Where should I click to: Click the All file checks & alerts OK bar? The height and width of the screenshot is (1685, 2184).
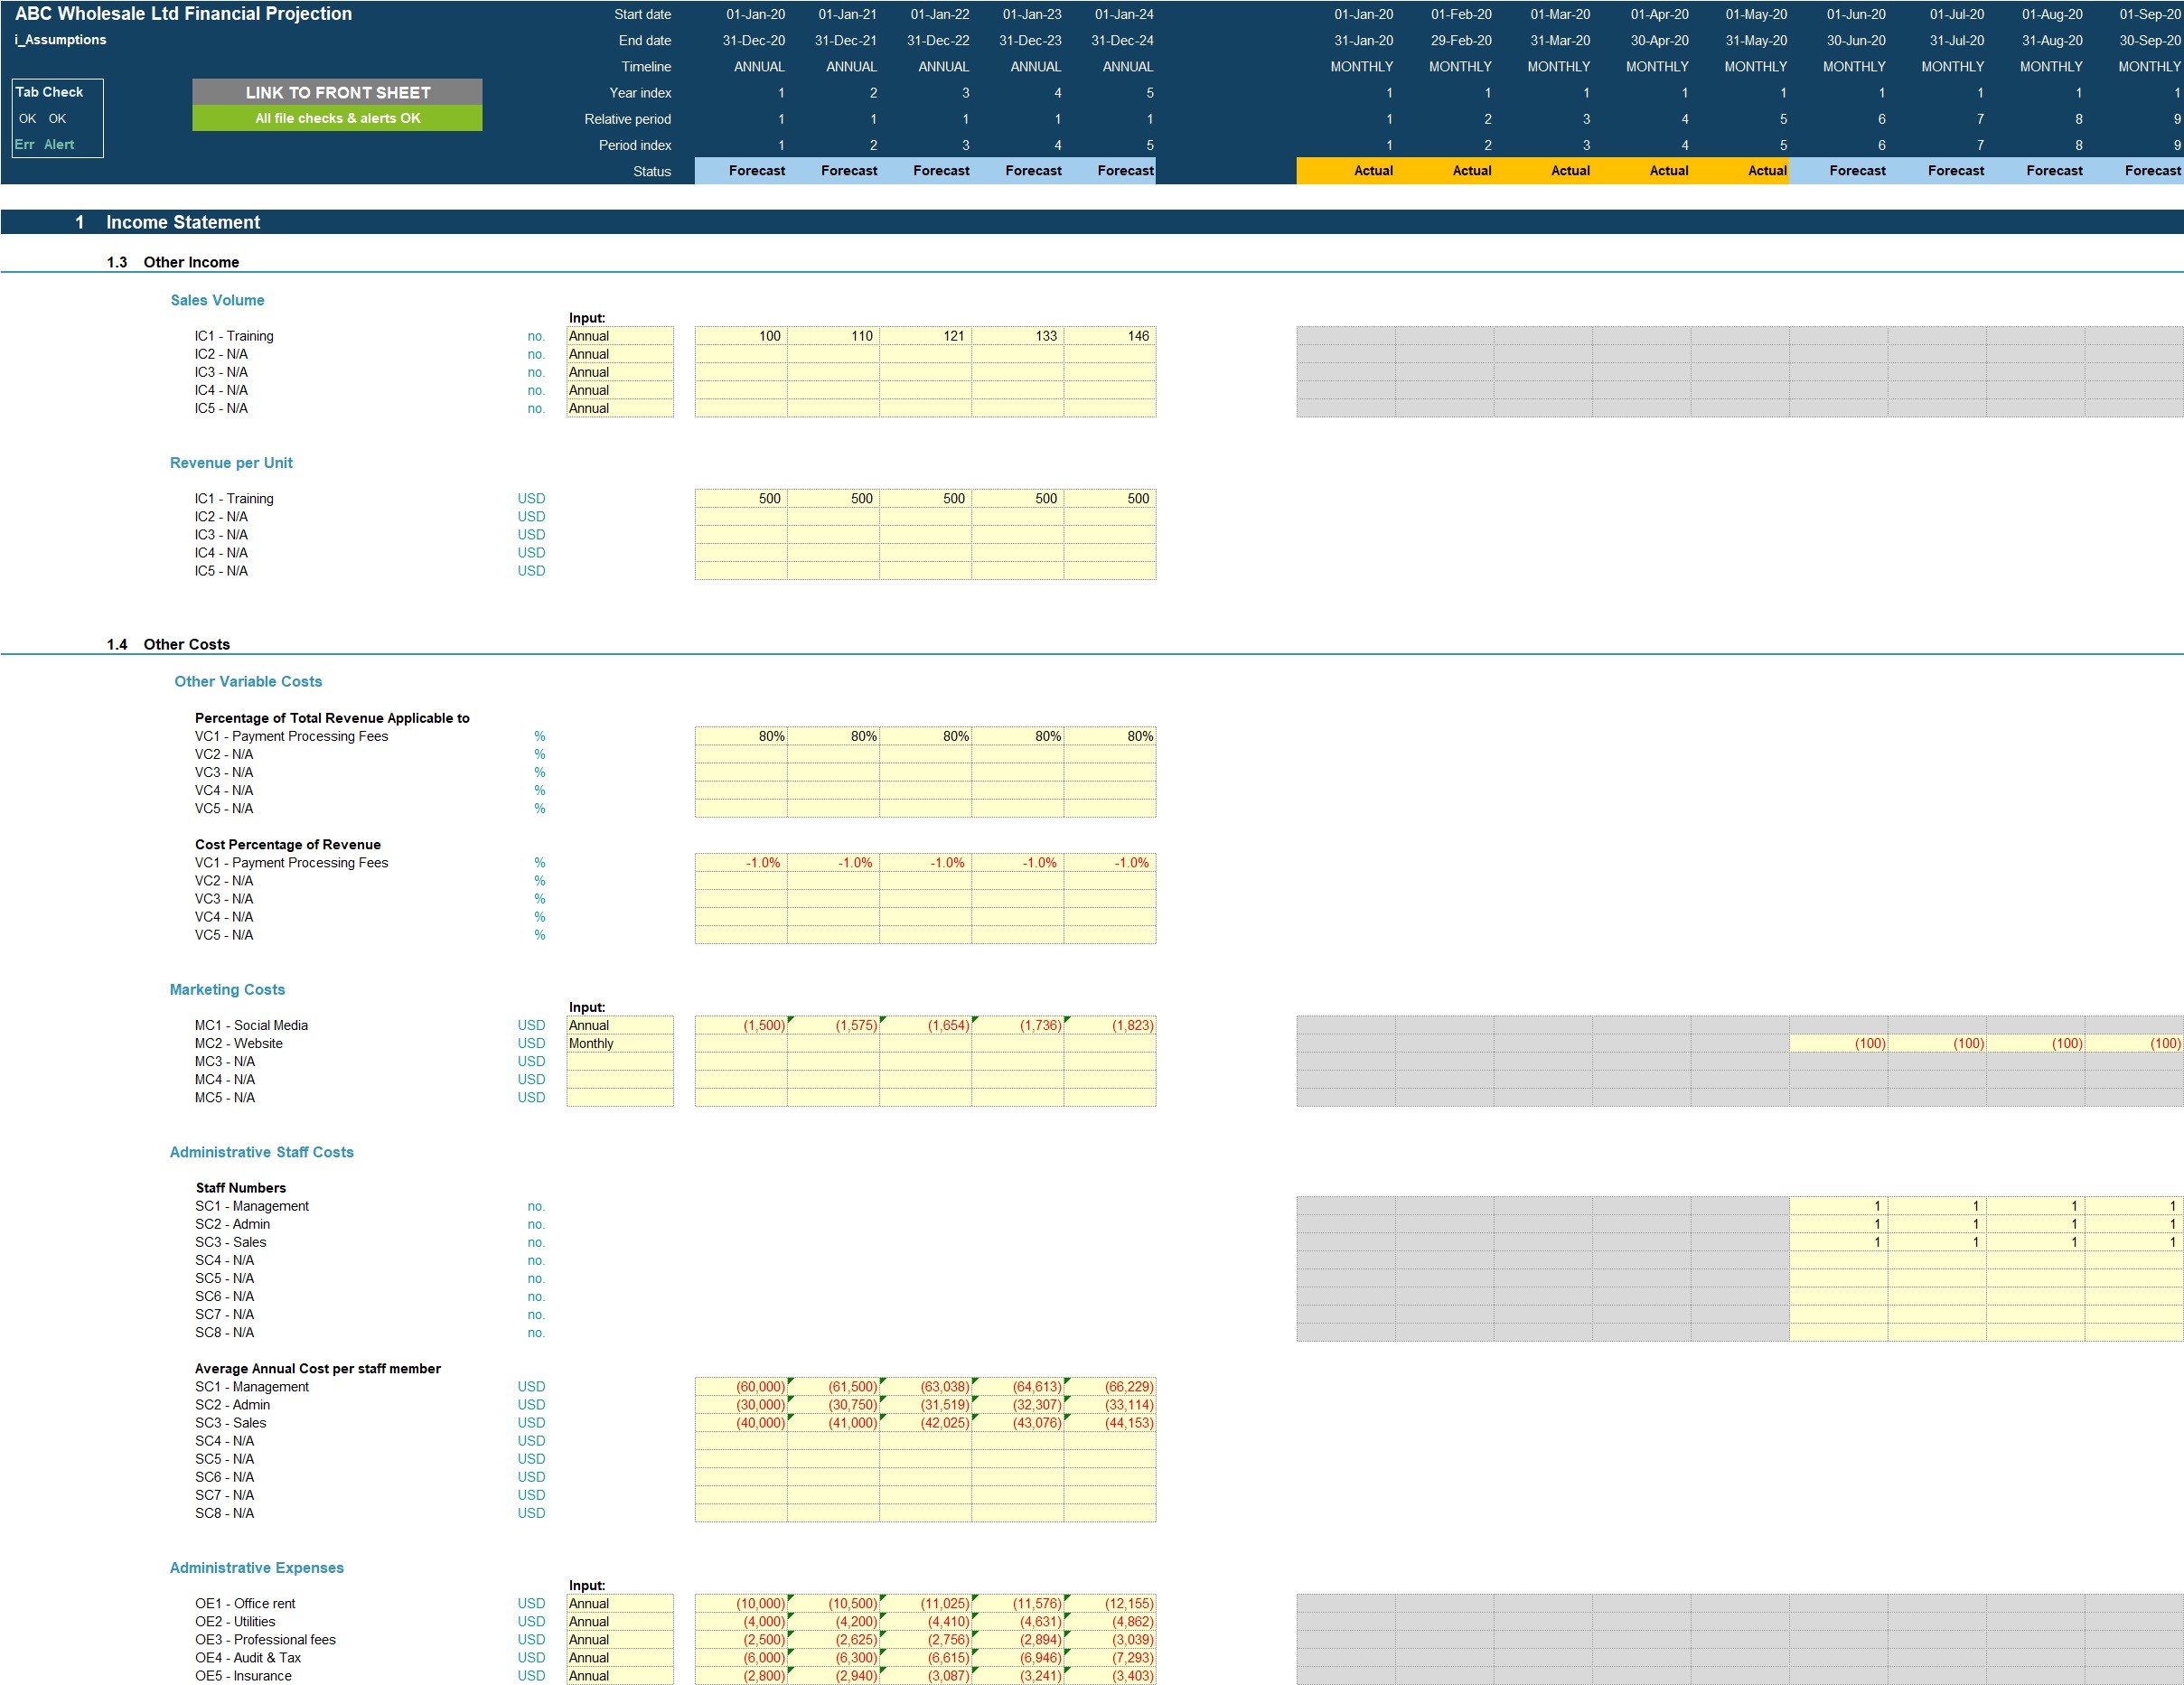[337, 118]
